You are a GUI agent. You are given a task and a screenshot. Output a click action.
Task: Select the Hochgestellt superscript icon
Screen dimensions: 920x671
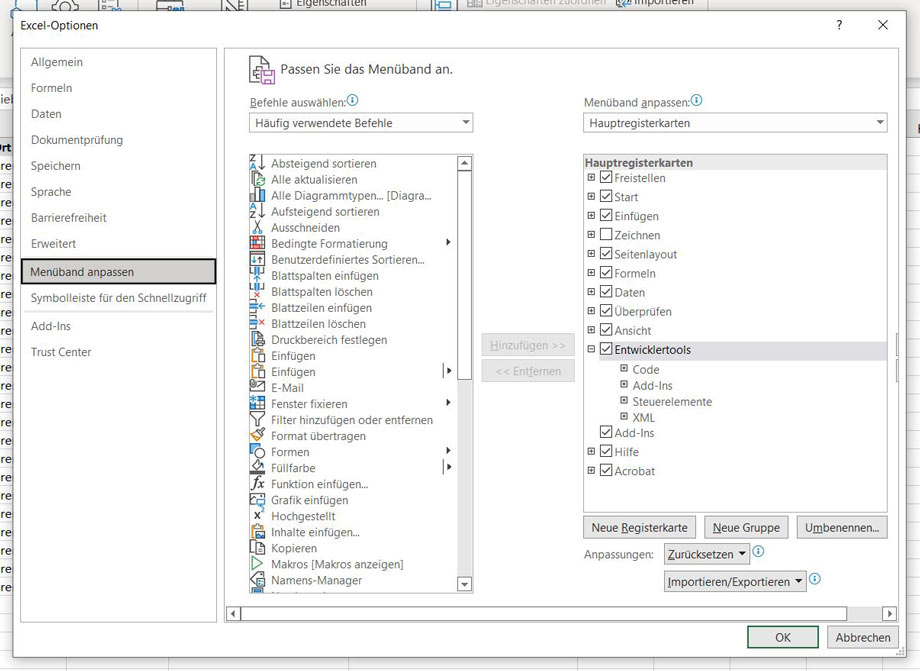point(257,516)
